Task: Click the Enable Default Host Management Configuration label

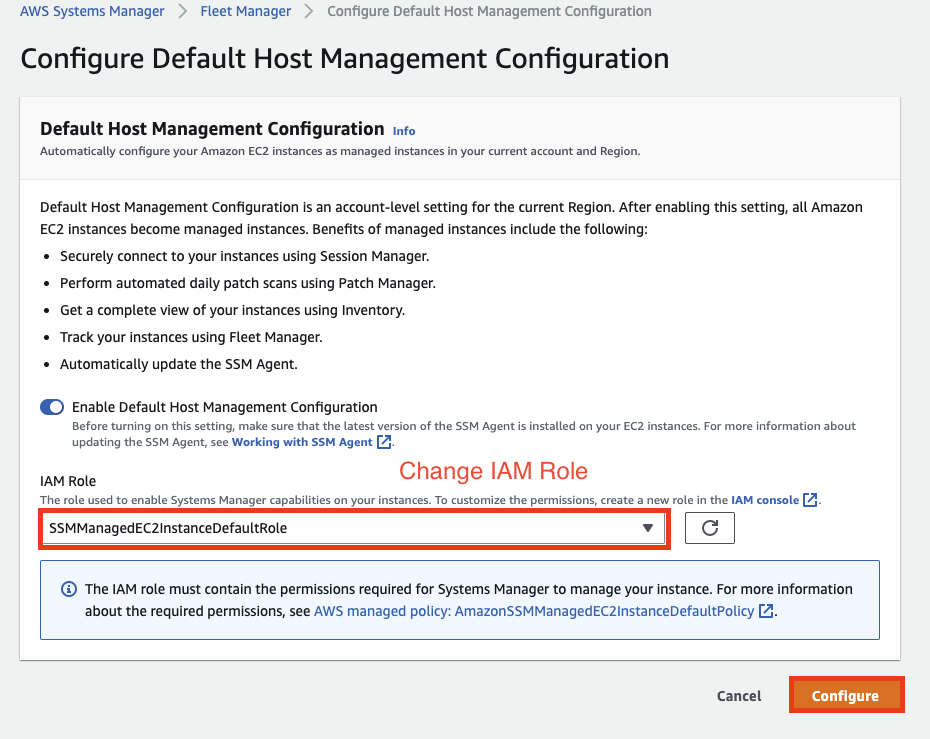Action: point(225,407)
